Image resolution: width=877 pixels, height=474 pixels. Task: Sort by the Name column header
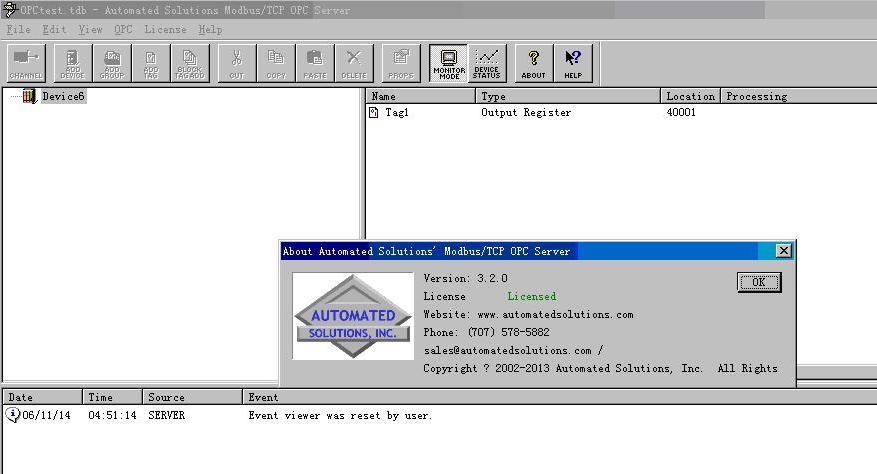tap(421, 96)
